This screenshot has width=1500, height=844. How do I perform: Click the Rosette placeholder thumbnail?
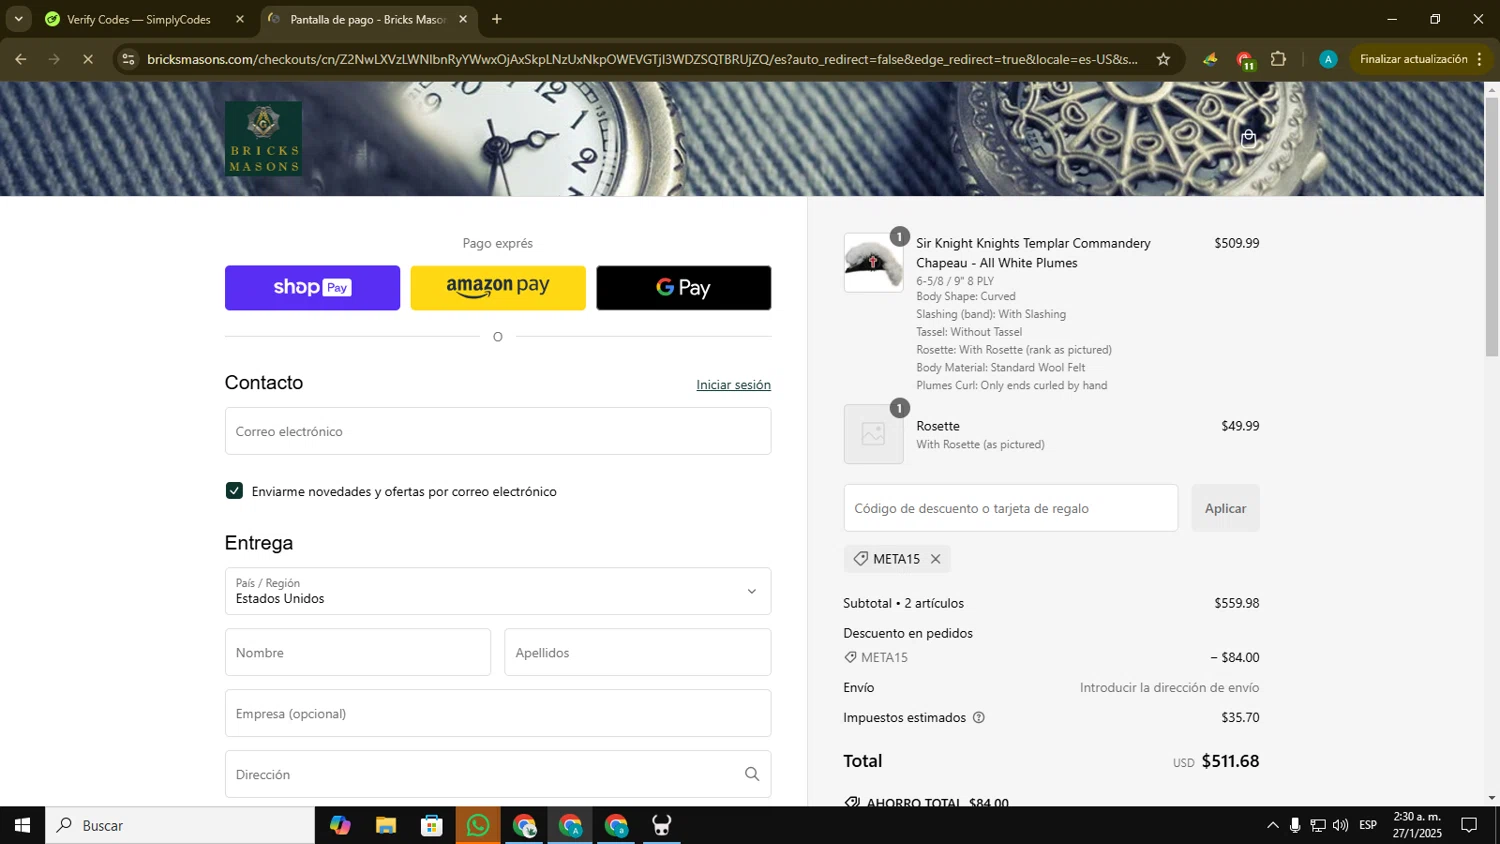(x=873, y=434)
